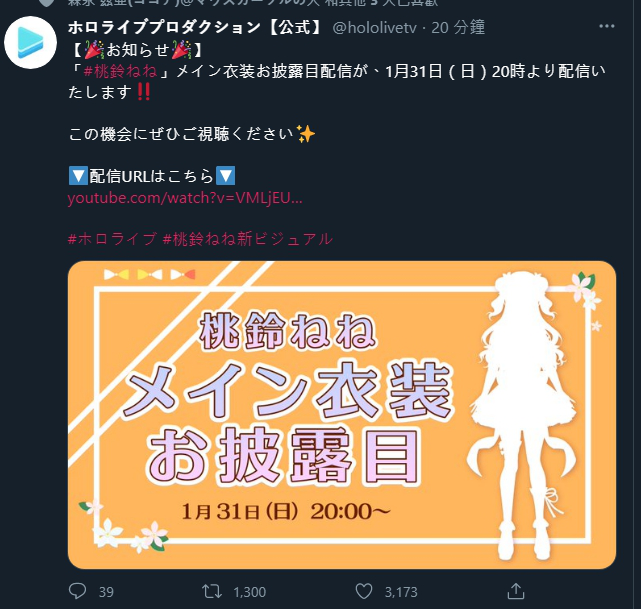Click the reply speech bubble icon
This screenshot has width=641, height=609.
77,591
